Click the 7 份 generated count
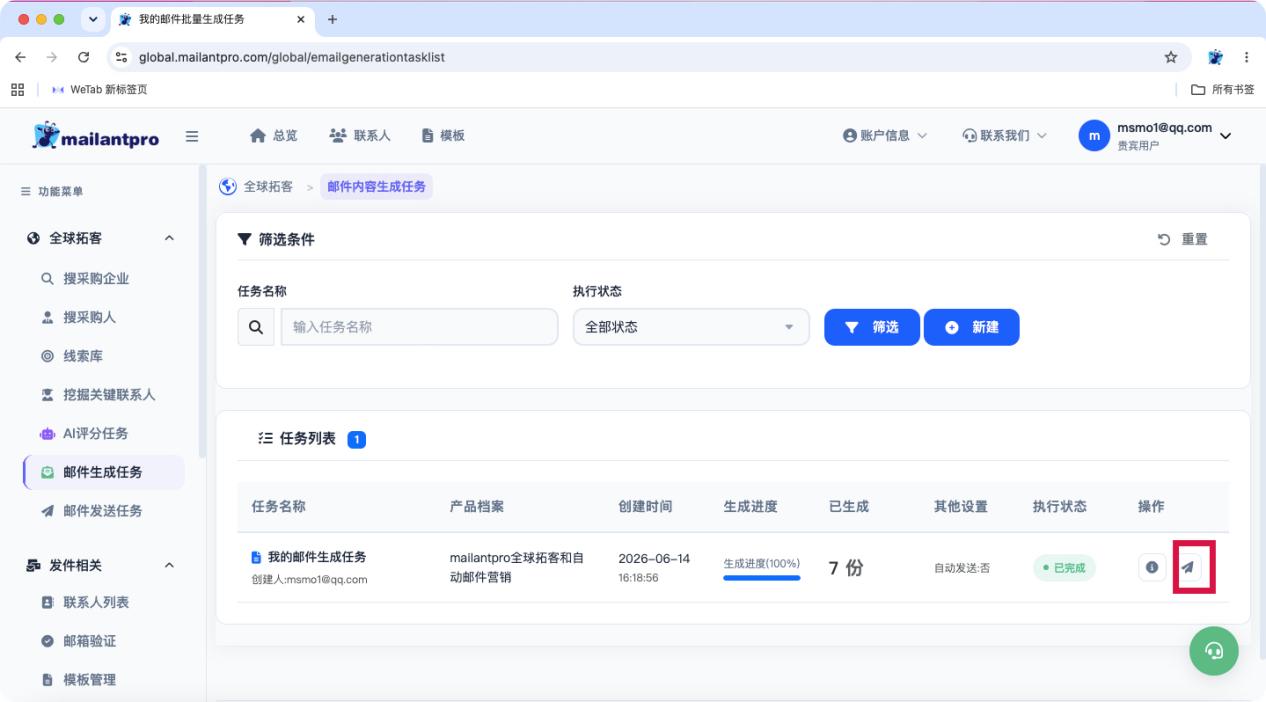The width and height of the screenshot is (1266, 702). pyautogui.click(x=846, y=568)
